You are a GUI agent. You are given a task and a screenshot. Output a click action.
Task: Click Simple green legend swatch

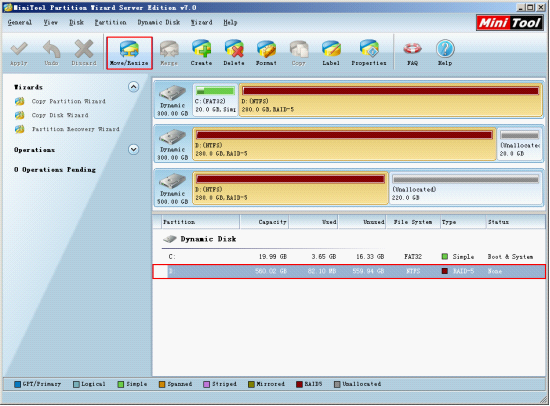121,384
